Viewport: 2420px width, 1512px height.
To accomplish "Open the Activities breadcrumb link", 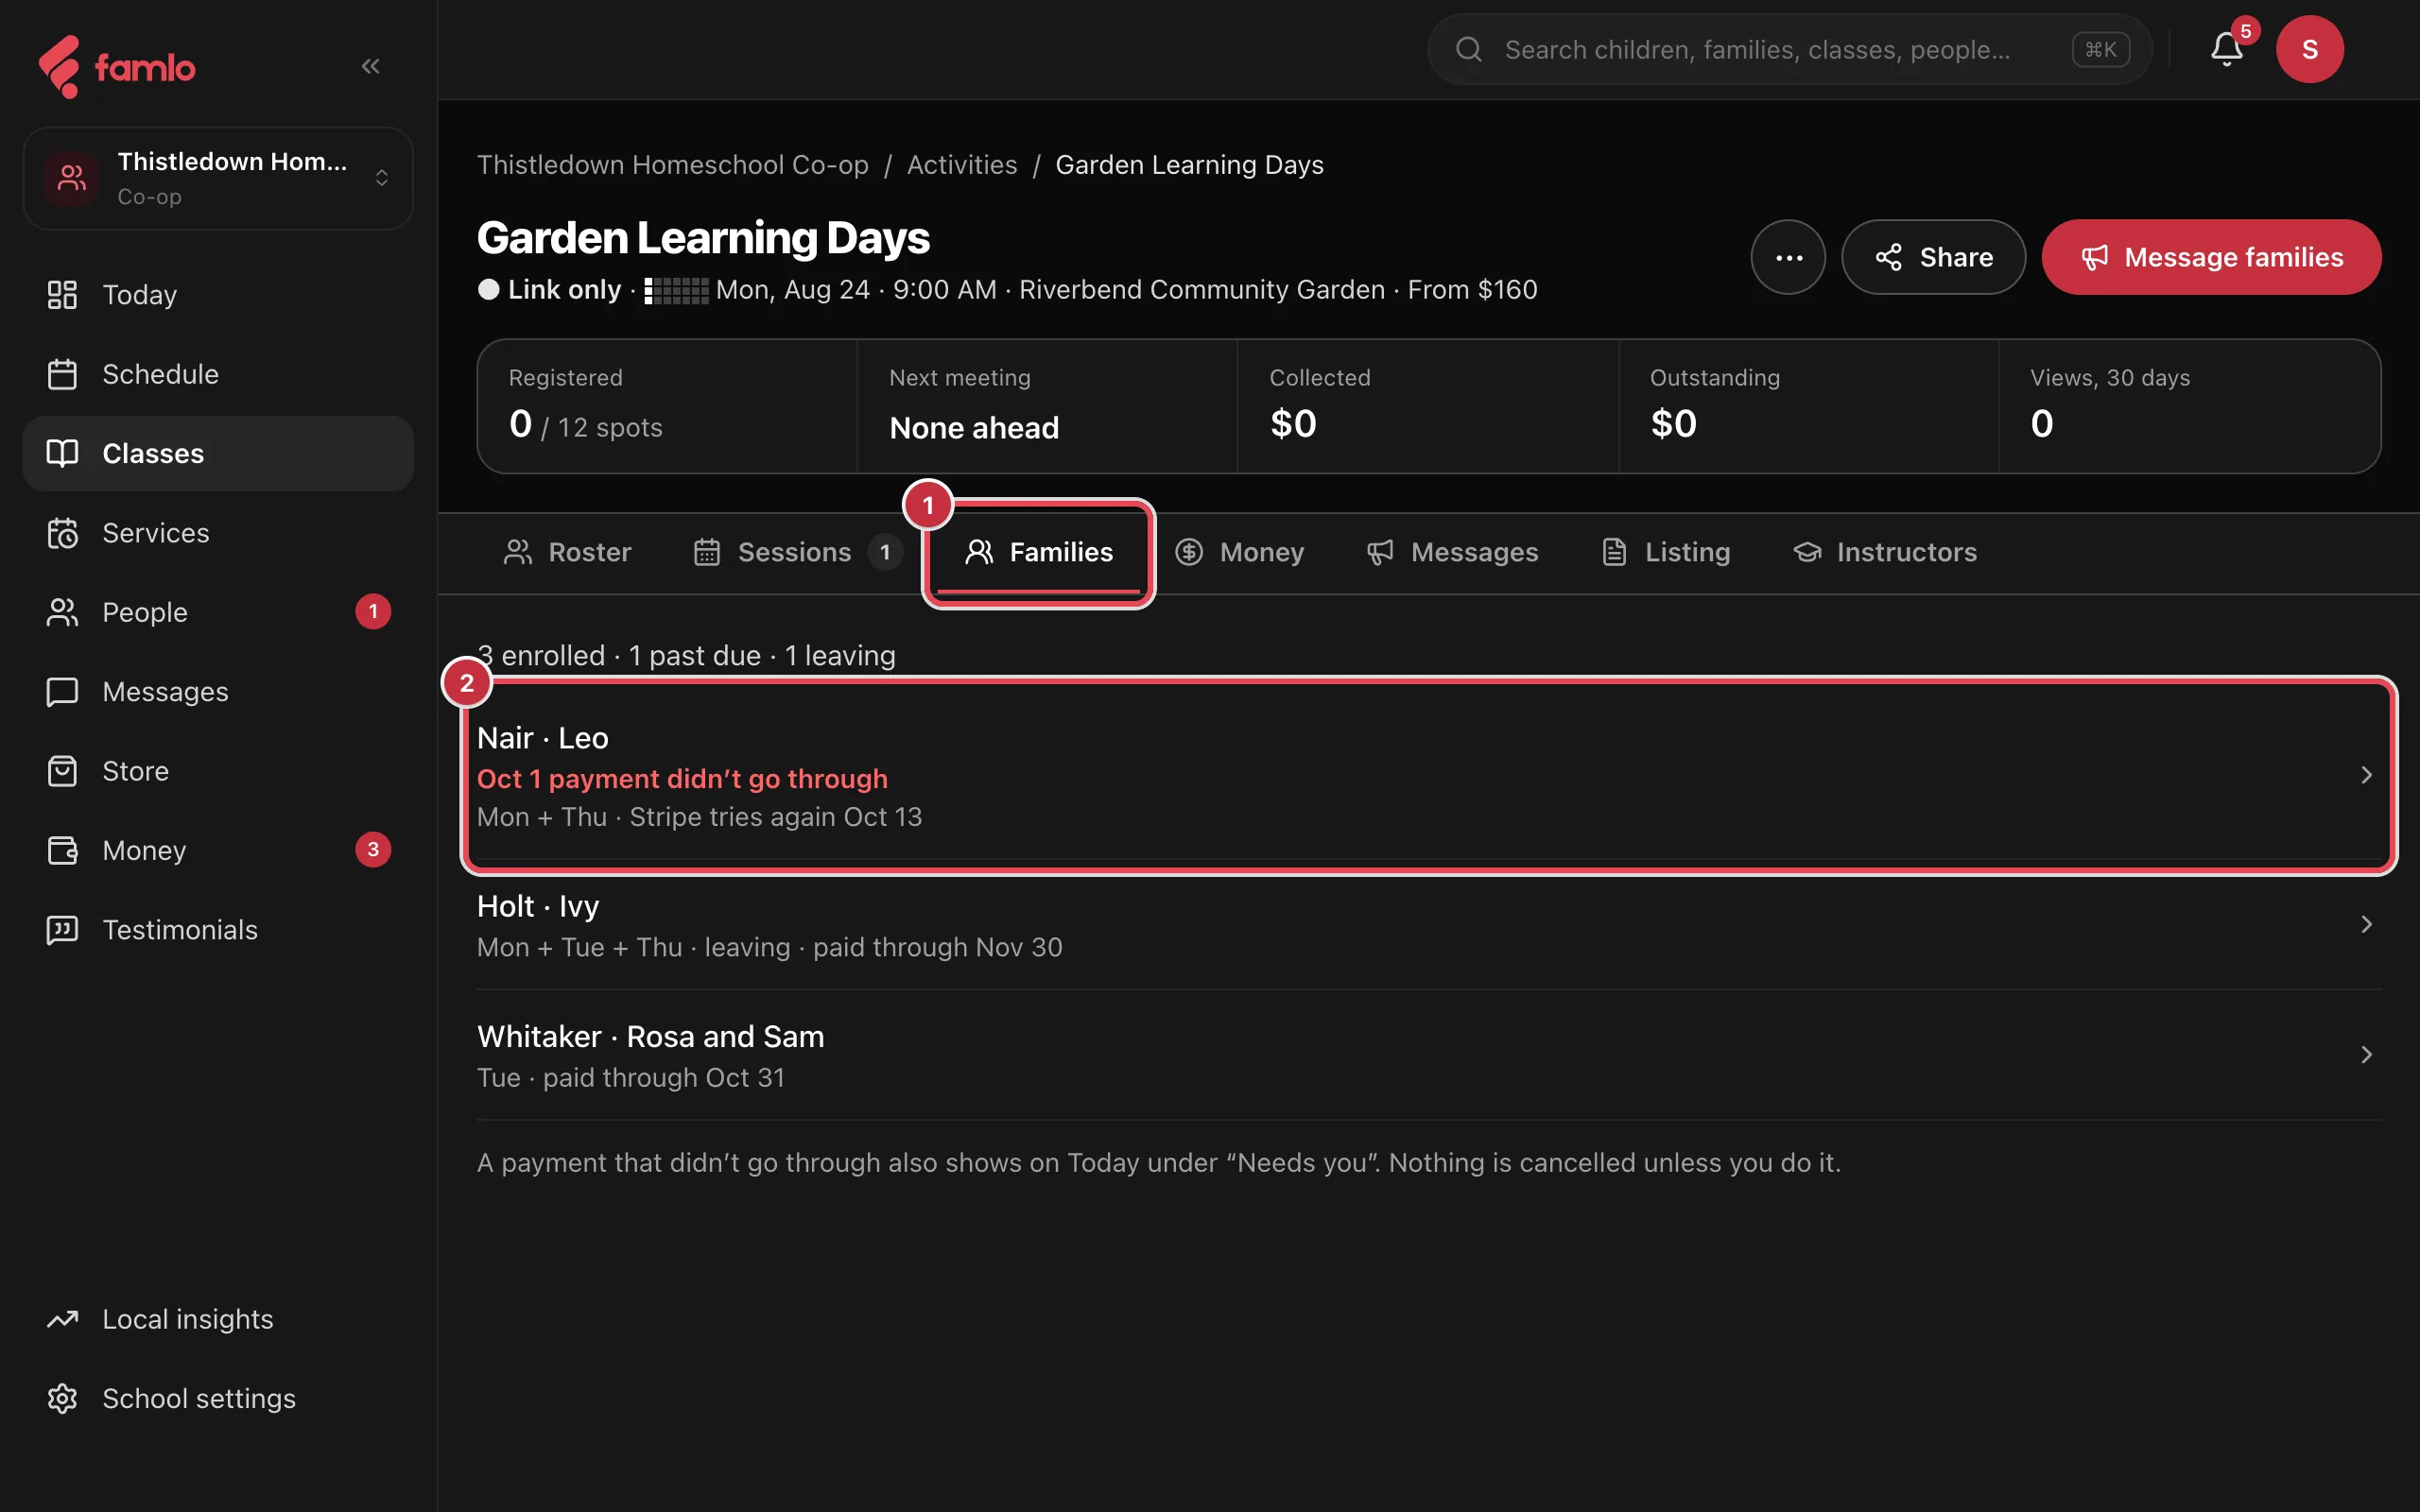I will click(961, 165).
